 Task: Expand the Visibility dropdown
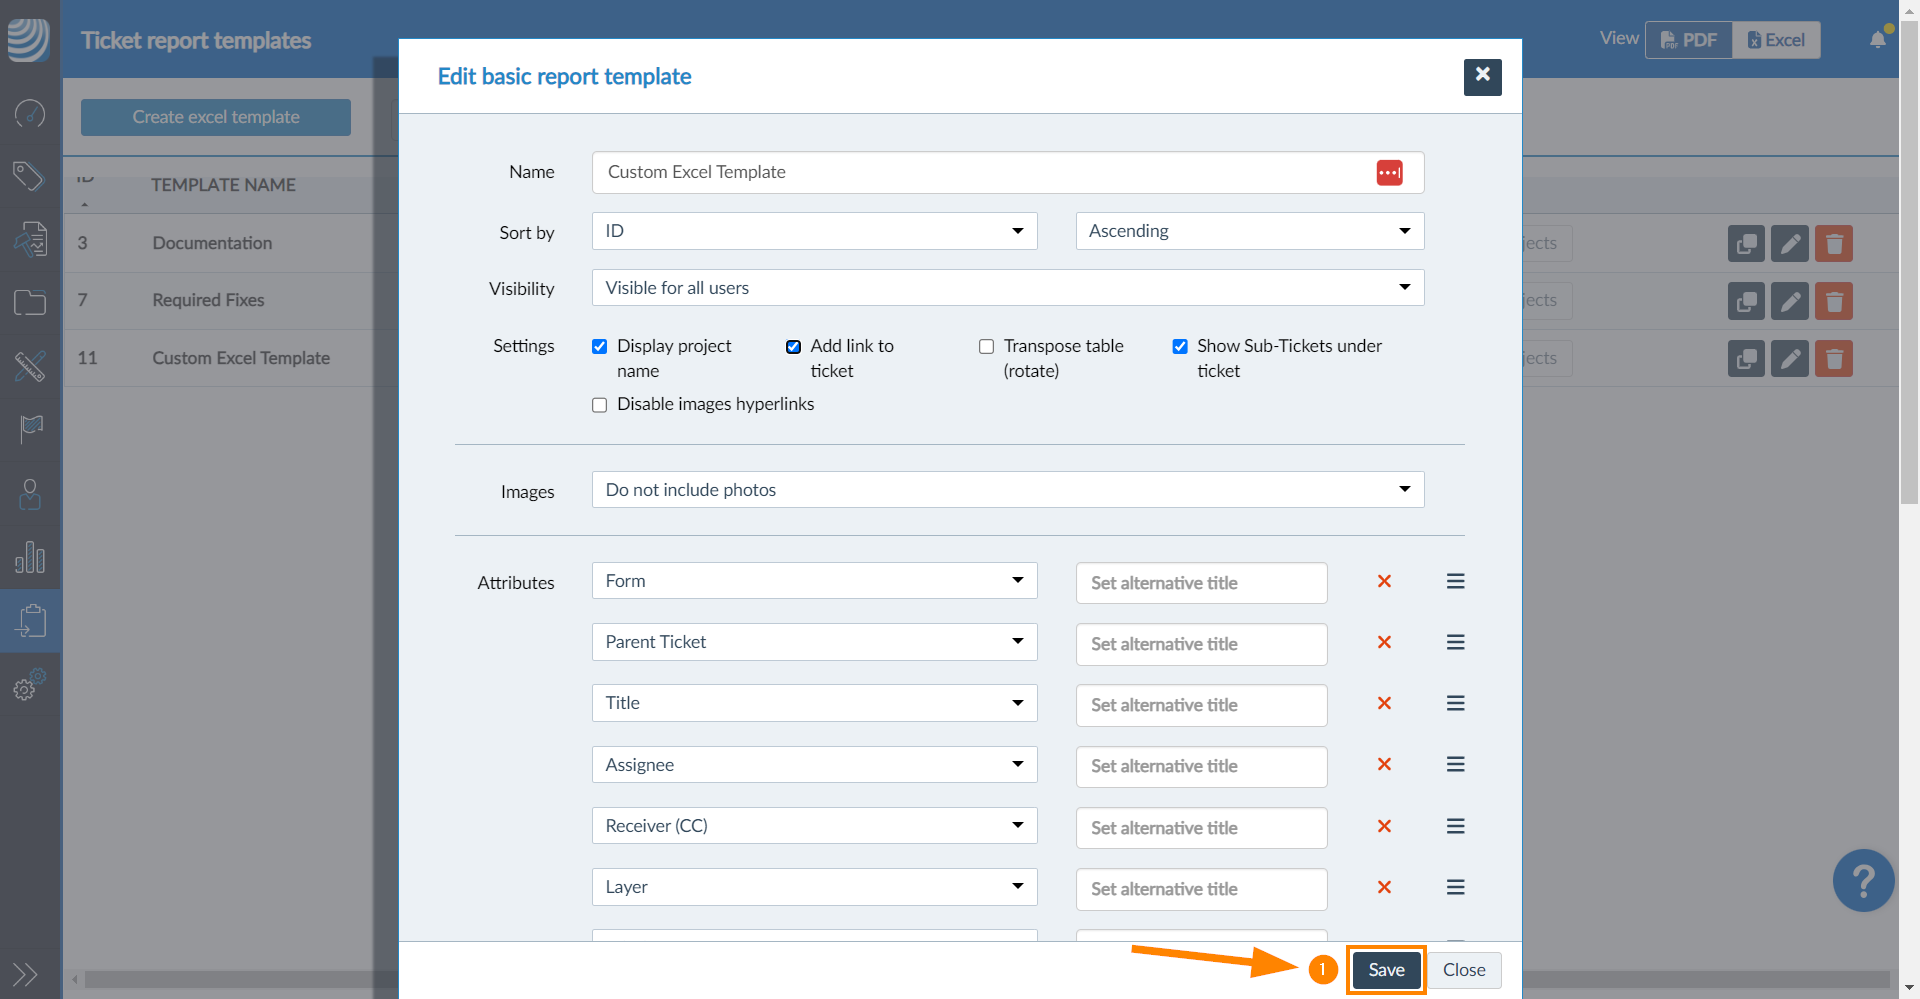(x=1007, y=289)
